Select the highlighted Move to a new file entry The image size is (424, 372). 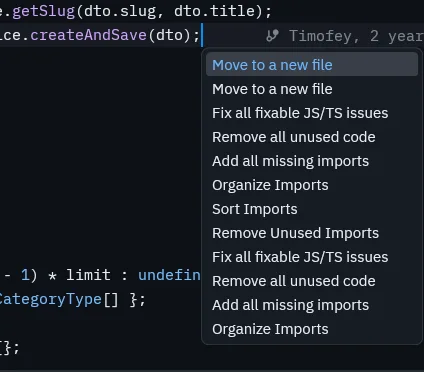click(x=312, y=65)
